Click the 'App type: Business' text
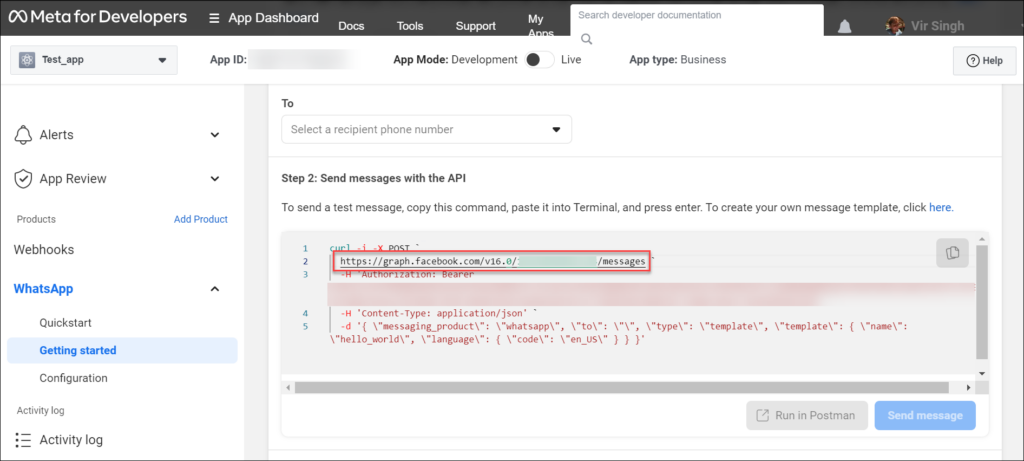The image size is (1024, 461). tap(678, 59)
